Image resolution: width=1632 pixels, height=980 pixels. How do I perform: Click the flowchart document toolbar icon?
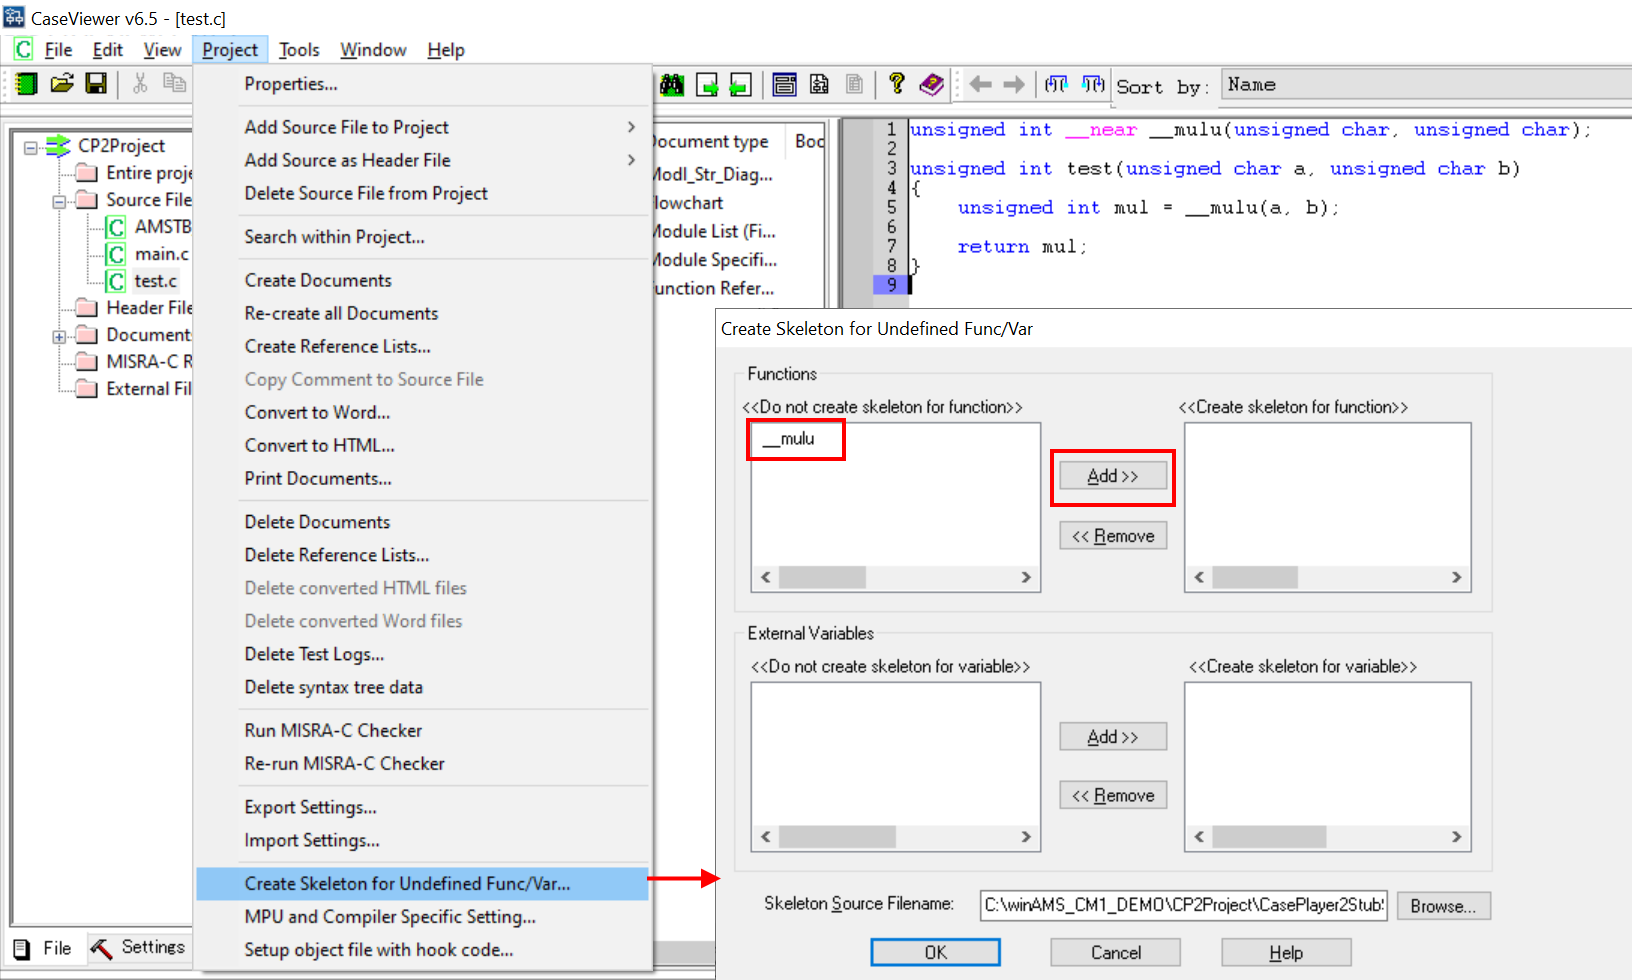(819, 85)
